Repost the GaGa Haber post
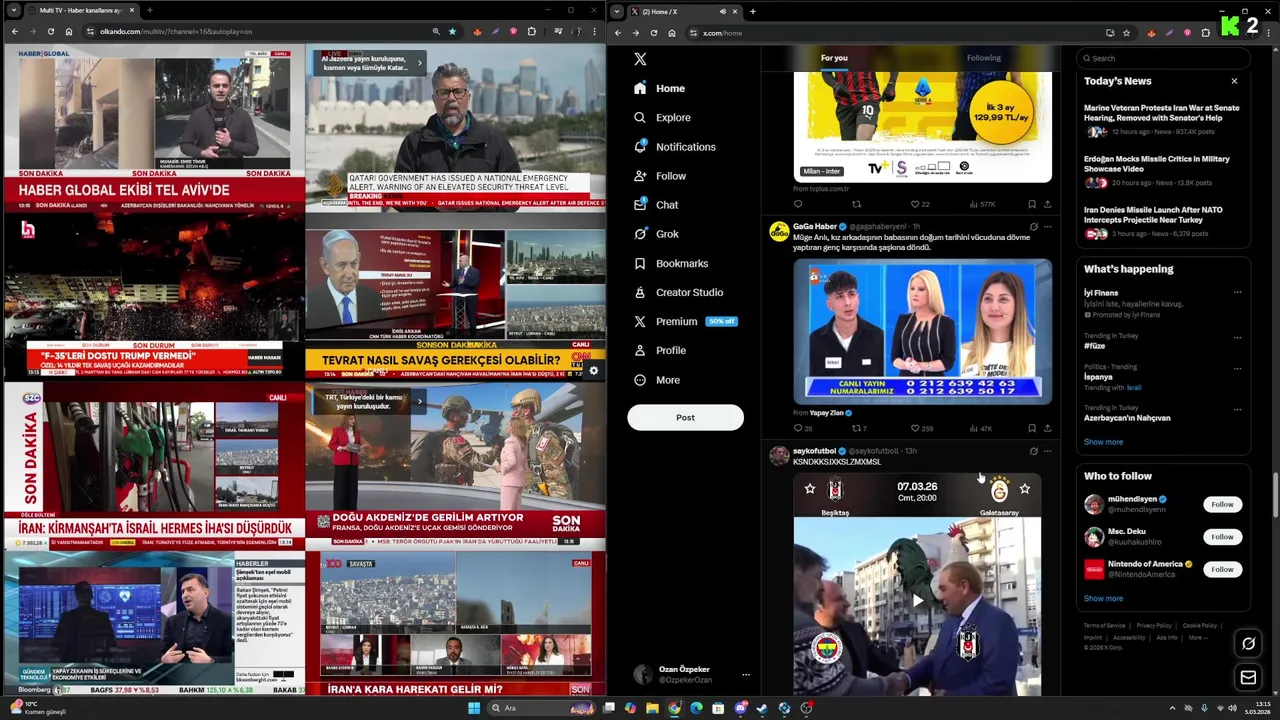This screenshot has height=720, width=1280. (x=856, y=428)
